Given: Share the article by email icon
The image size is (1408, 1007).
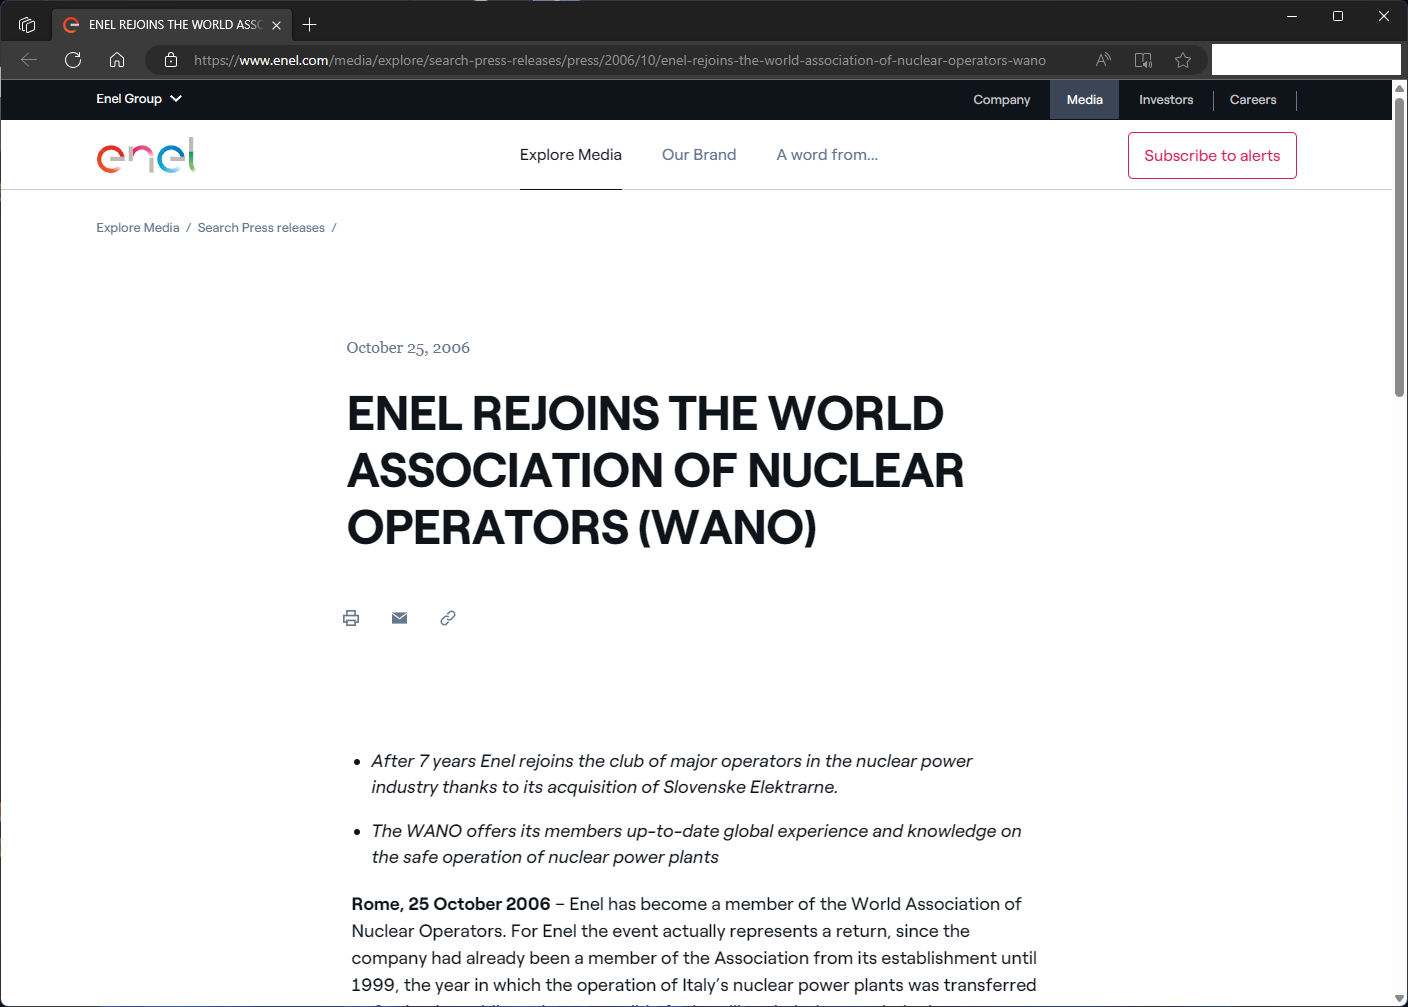Looking at the screenshot, I should (399, 618).
